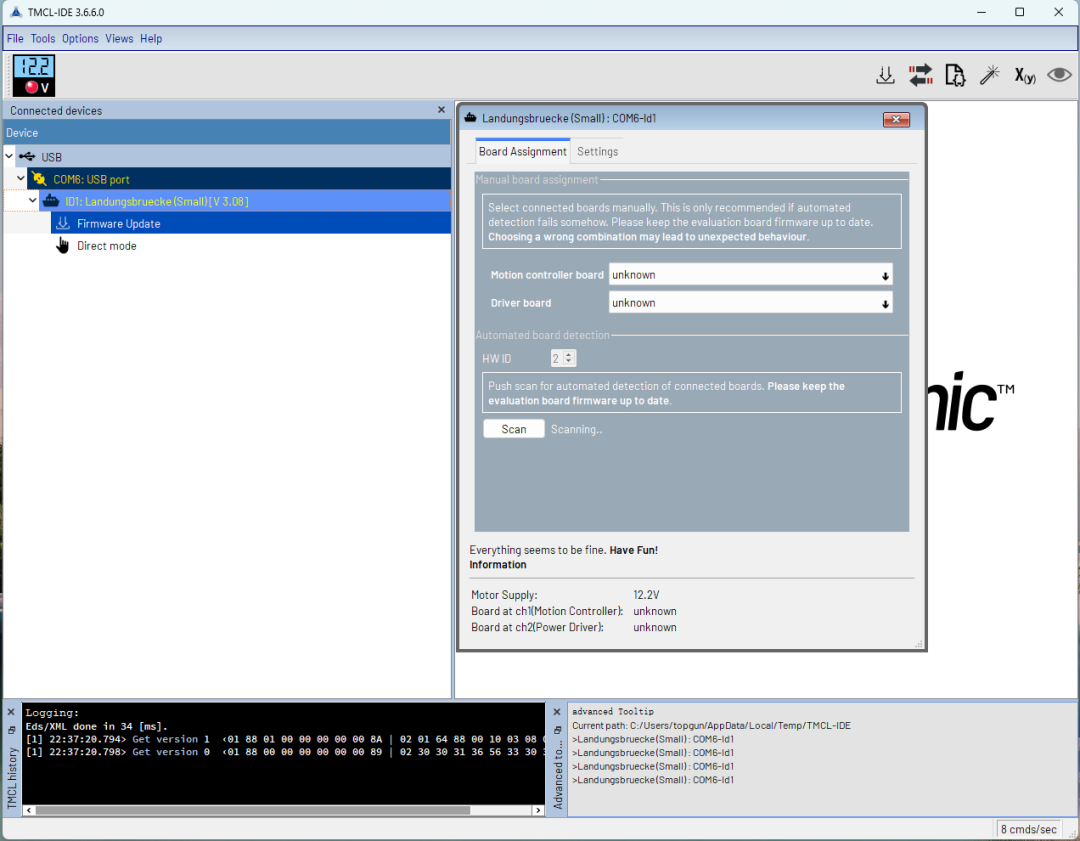Open the connection transfer arrows tool
The image size is (1080, 841).
tap(920, 75)
